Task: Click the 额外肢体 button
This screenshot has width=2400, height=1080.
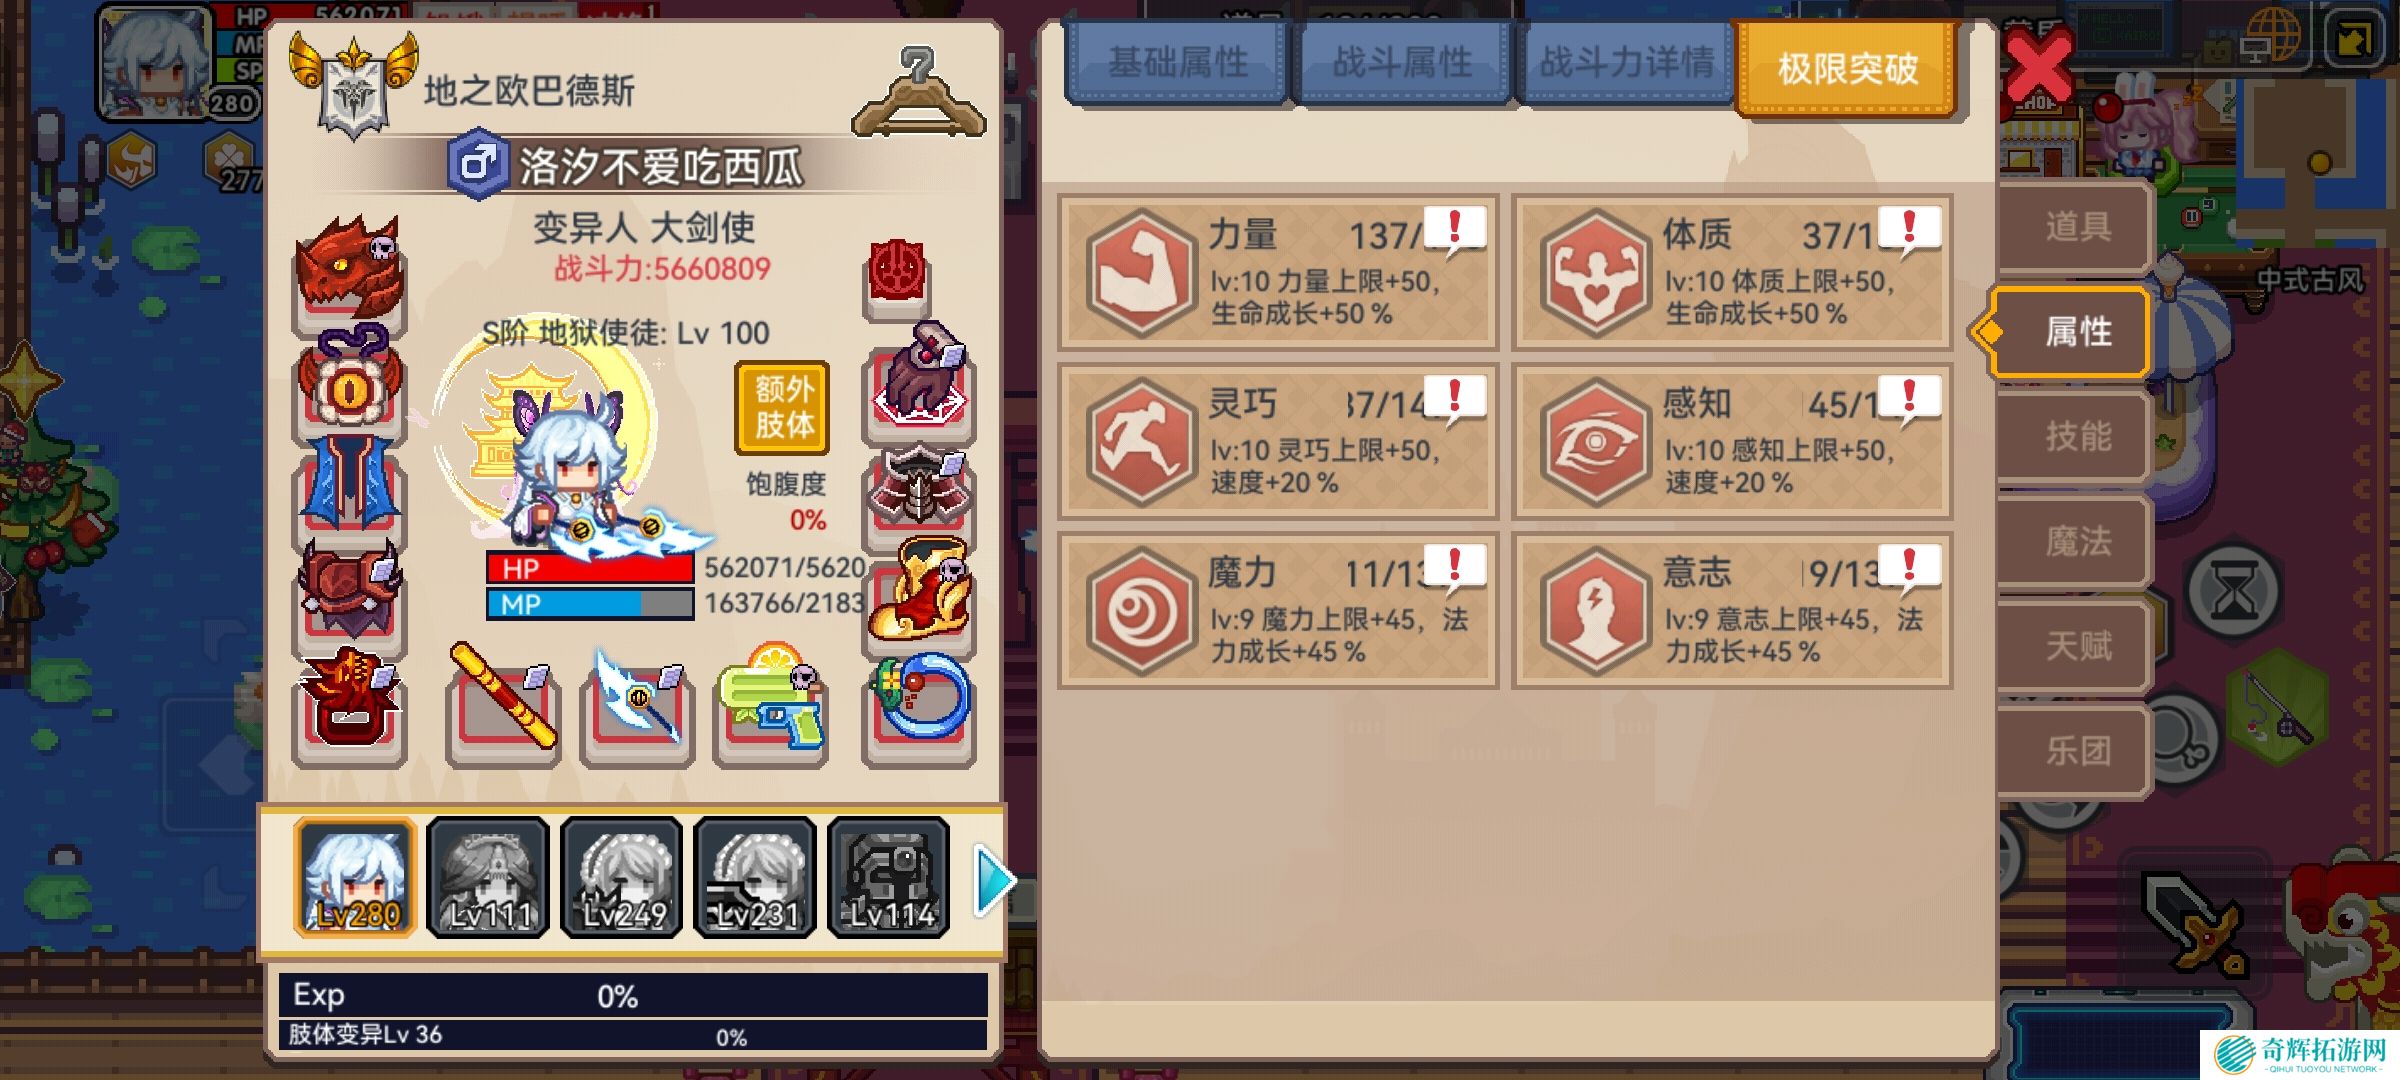Action: (783, 408)
